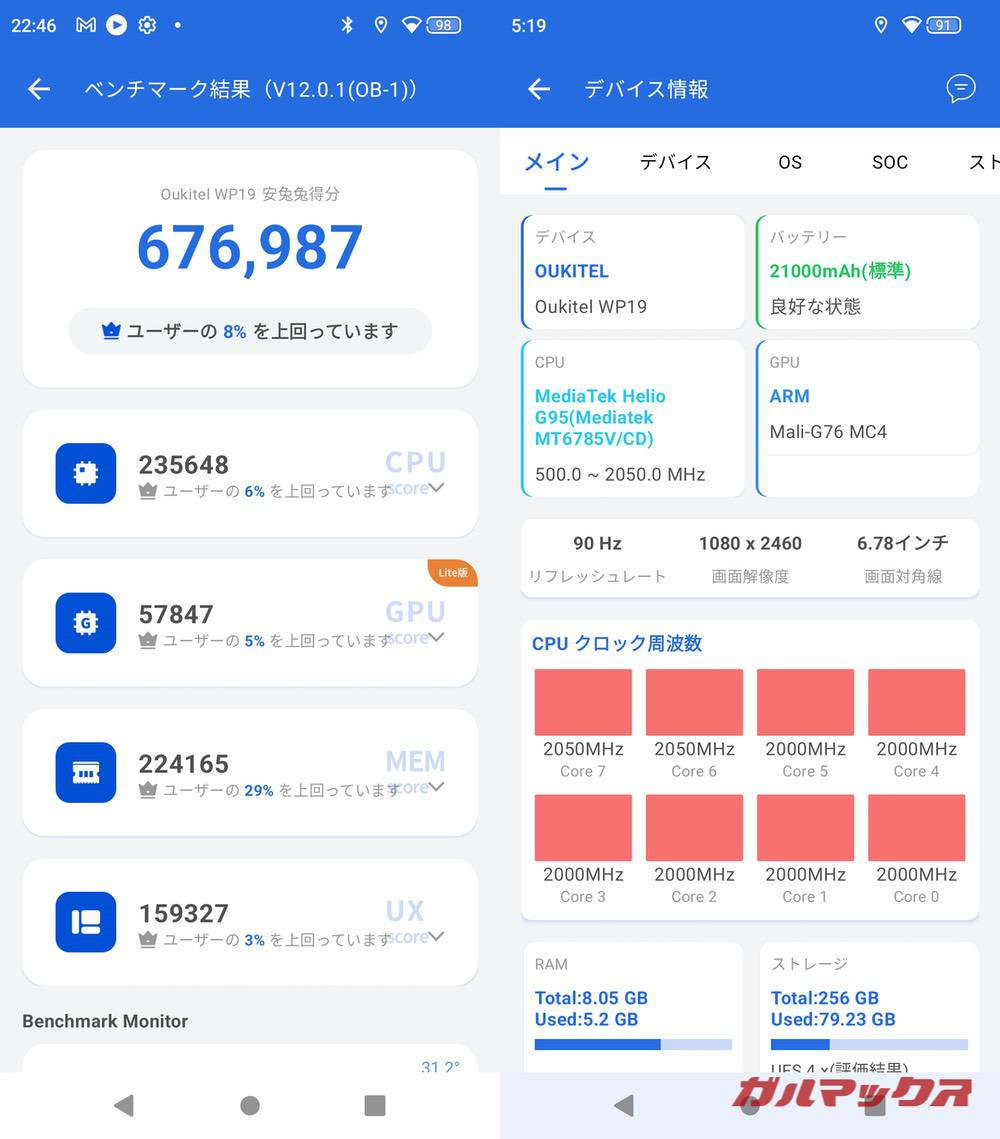This screenshot has width=1000, height=1139.
Task: Tap the 1080 x 2460 resolution value
Action: click(x=750, y=543)
